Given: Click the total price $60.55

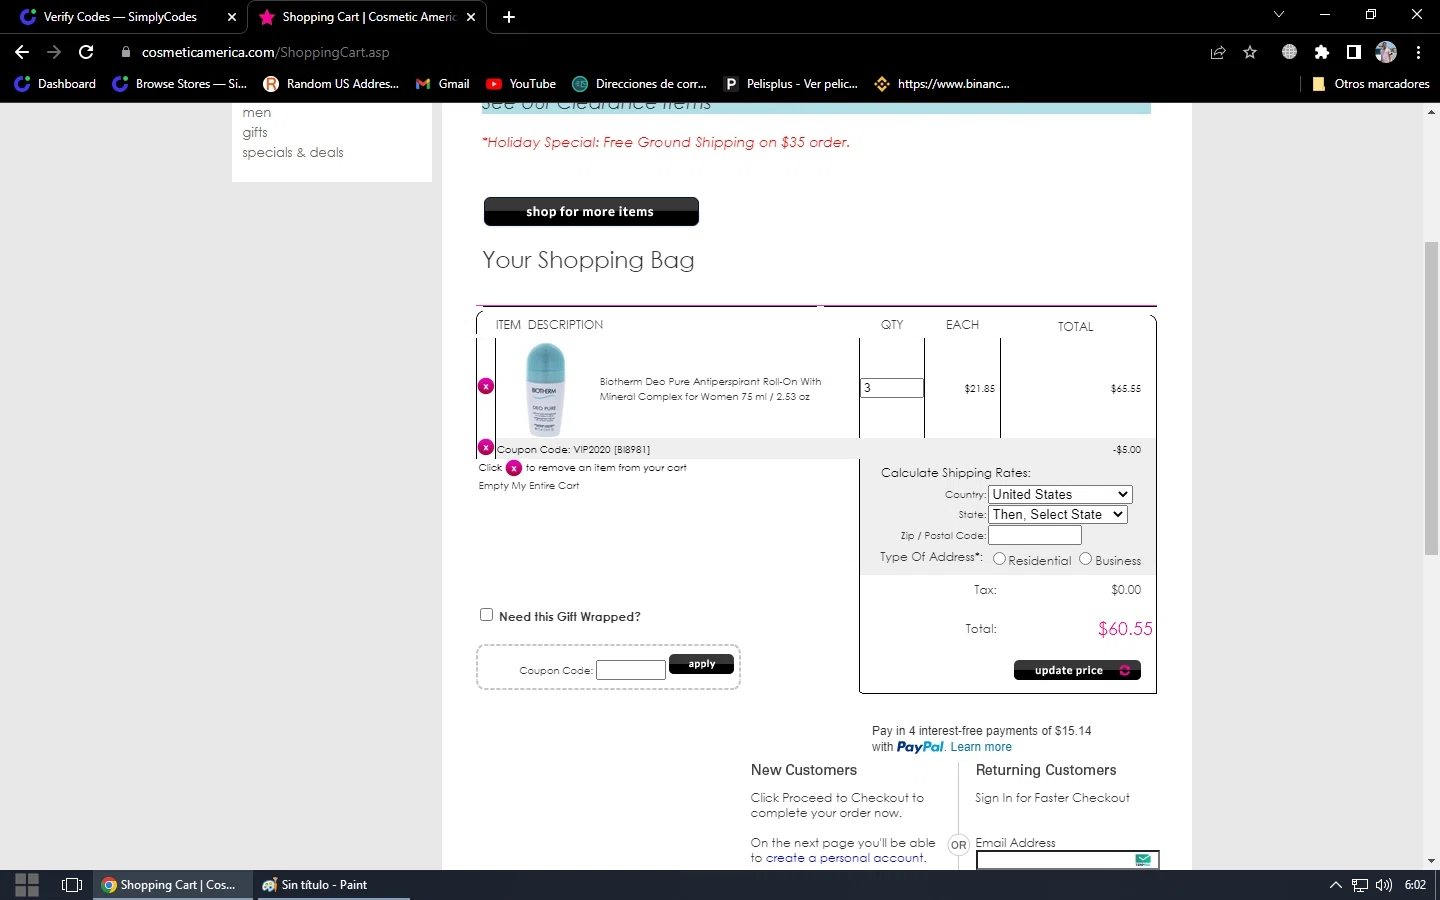Looking at the screenshot, I should (x=1125, y=629).
